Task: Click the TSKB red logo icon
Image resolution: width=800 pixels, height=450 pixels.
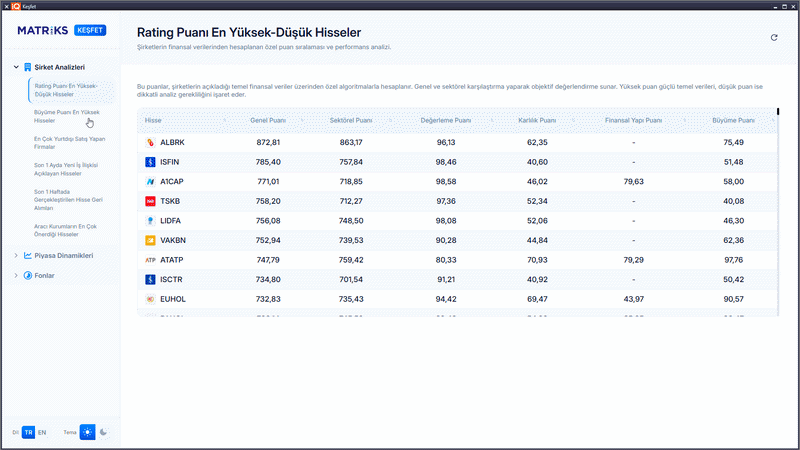Action: [150, 201]
